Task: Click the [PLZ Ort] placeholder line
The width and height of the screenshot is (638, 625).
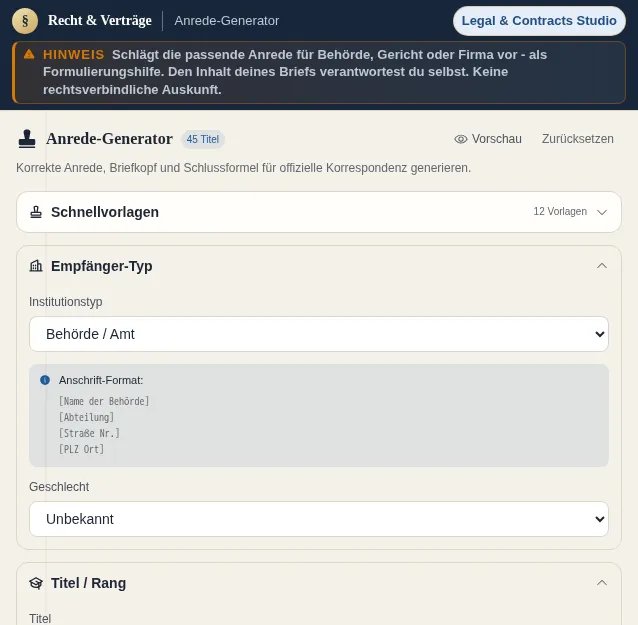Action: click(x=81, y=449)
